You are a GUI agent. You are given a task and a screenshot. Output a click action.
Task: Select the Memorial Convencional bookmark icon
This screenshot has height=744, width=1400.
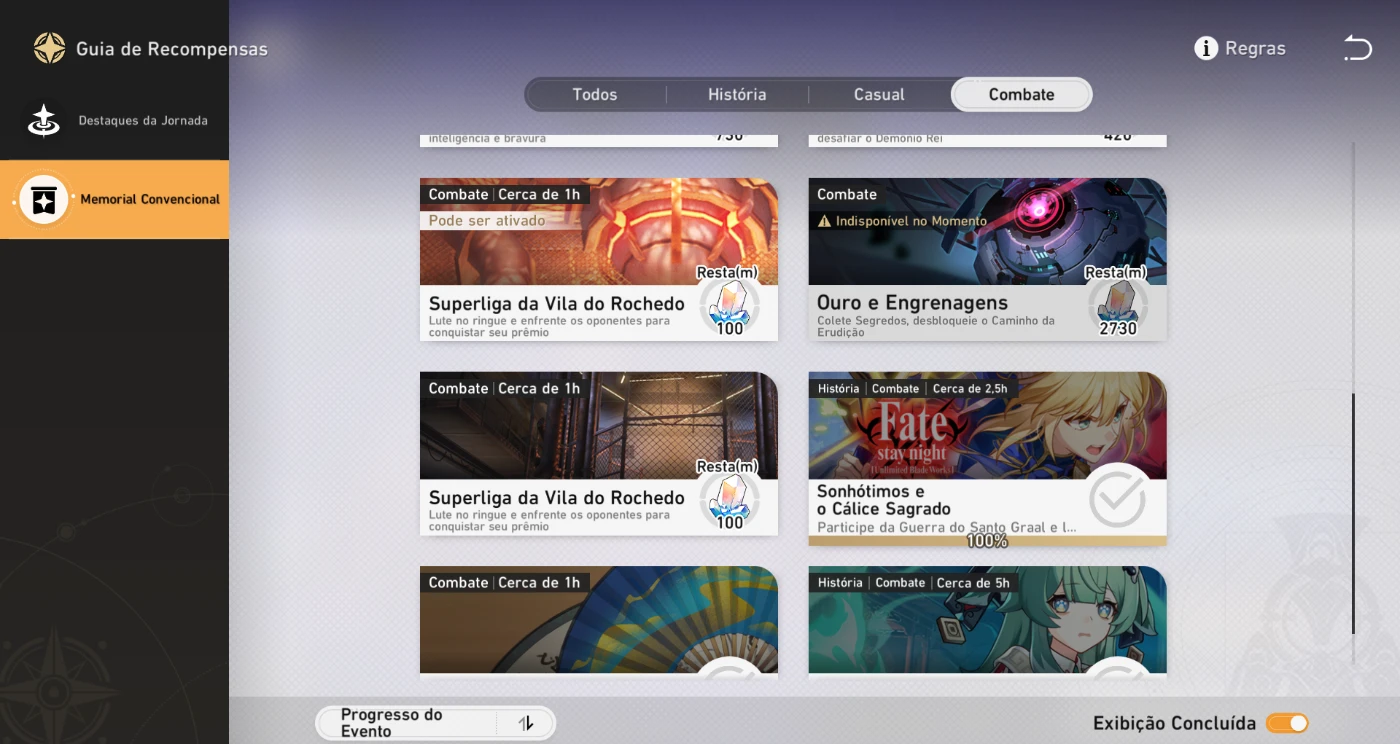(x=44, y=200)
